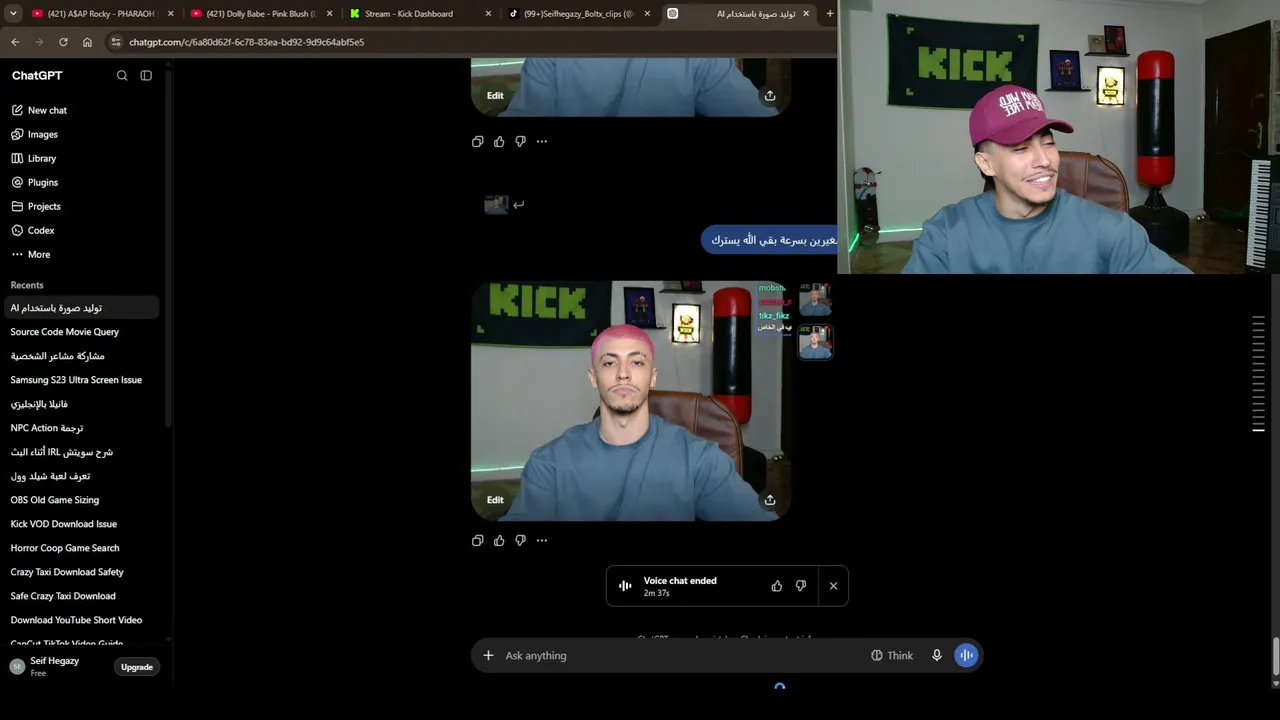Go to the browser home page
Image resolution: width=1280 pixels, height=720 pixels.
coord(87,42)
